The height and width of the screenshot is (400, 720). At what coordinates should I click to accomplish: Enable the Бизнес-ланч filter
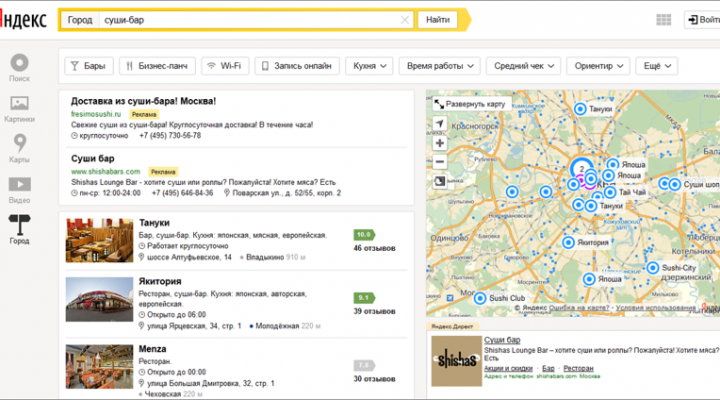157,66
